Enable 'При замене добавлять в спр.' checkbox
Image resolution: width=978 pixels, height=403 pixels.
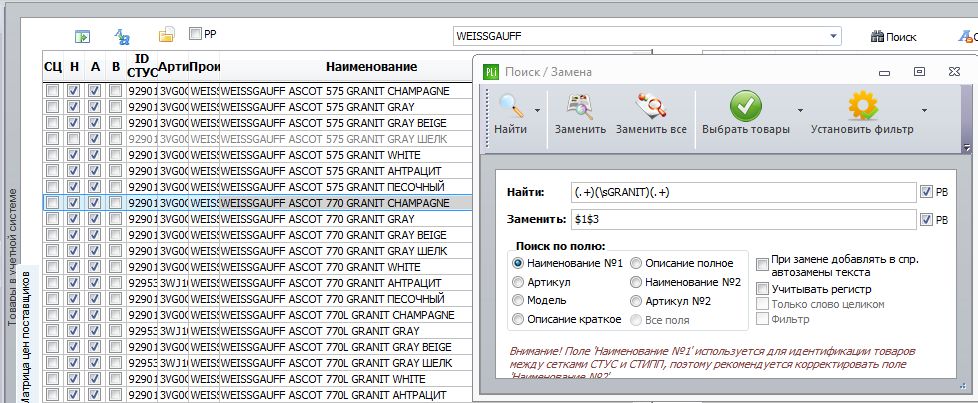(x=762, y=265)
